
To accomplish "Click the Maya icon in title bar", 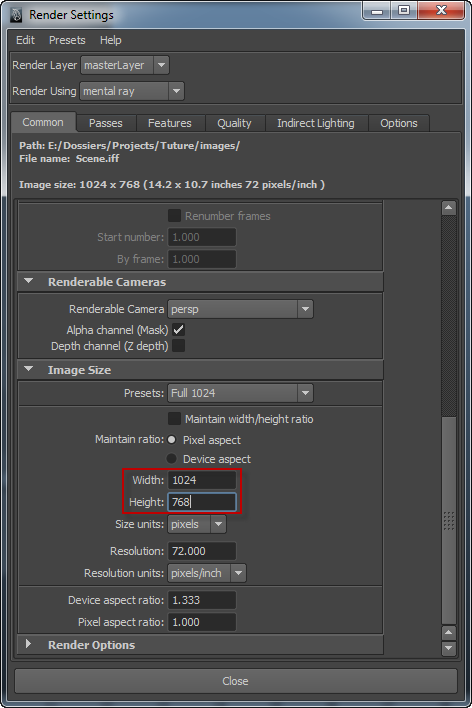I will (x=16, y=15).
